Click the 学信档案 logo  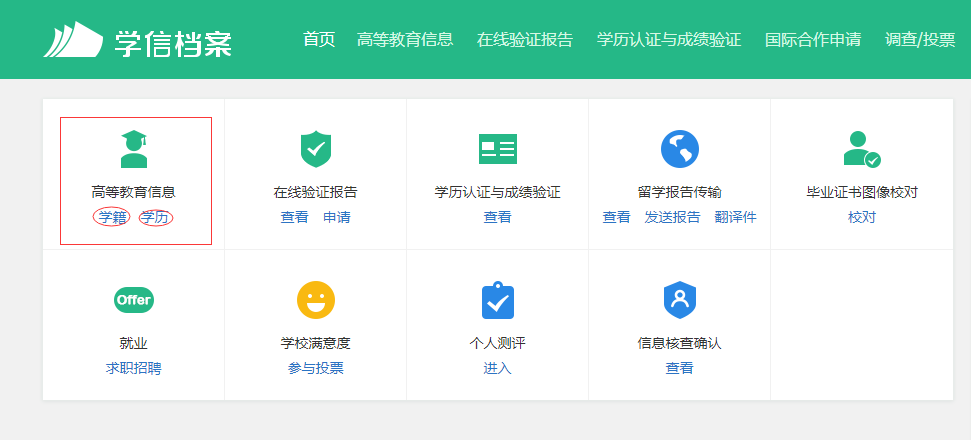point(137,40)
